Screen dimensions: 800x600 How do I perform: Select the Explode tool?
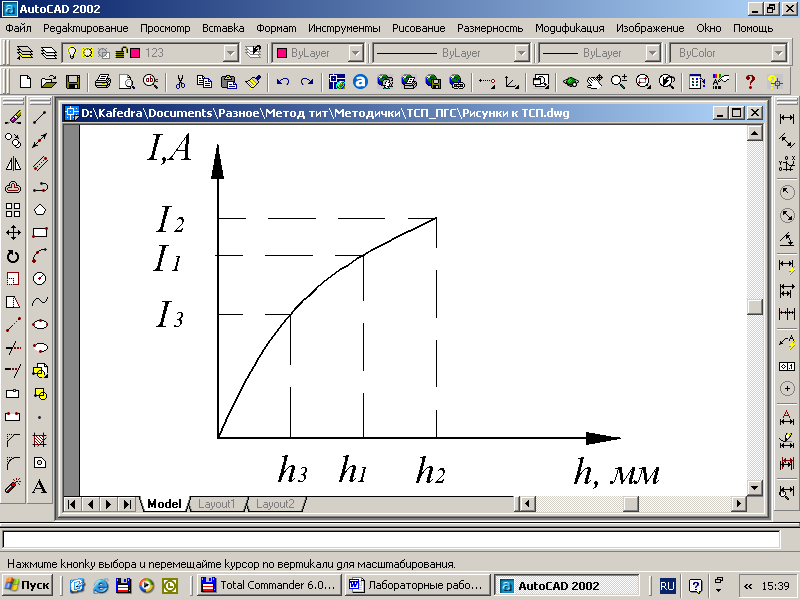click(13, 486)
